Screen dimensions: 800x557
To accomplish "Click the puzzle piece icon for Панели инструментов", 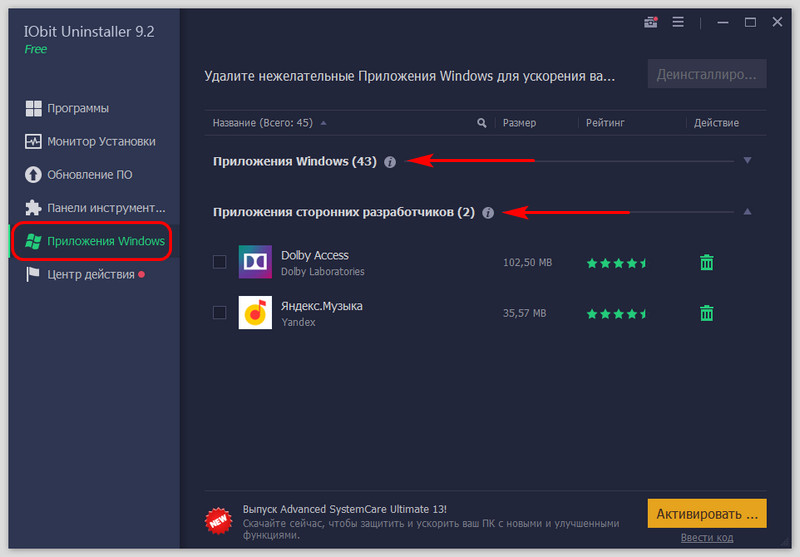I will 33,208.
